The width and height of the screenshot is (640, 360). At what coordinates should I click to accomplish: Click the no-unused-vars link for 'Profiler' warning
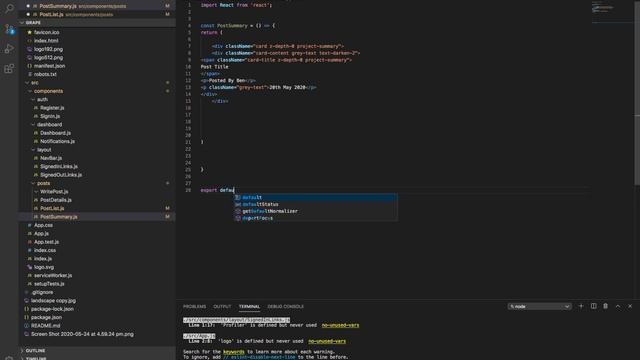(340, 325)
